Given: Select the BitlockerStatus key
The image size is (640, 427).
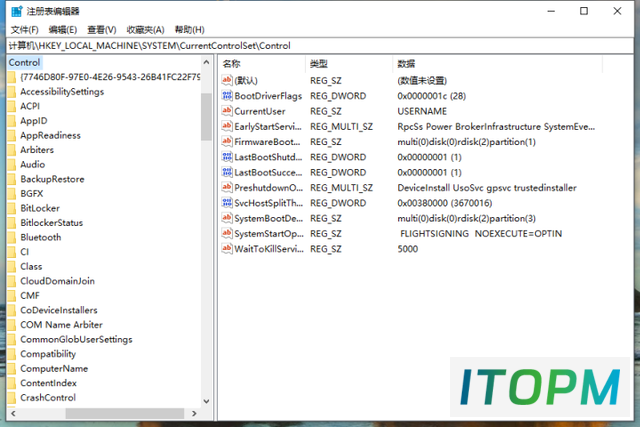Looking at the screenshot, I should [51, 223].
